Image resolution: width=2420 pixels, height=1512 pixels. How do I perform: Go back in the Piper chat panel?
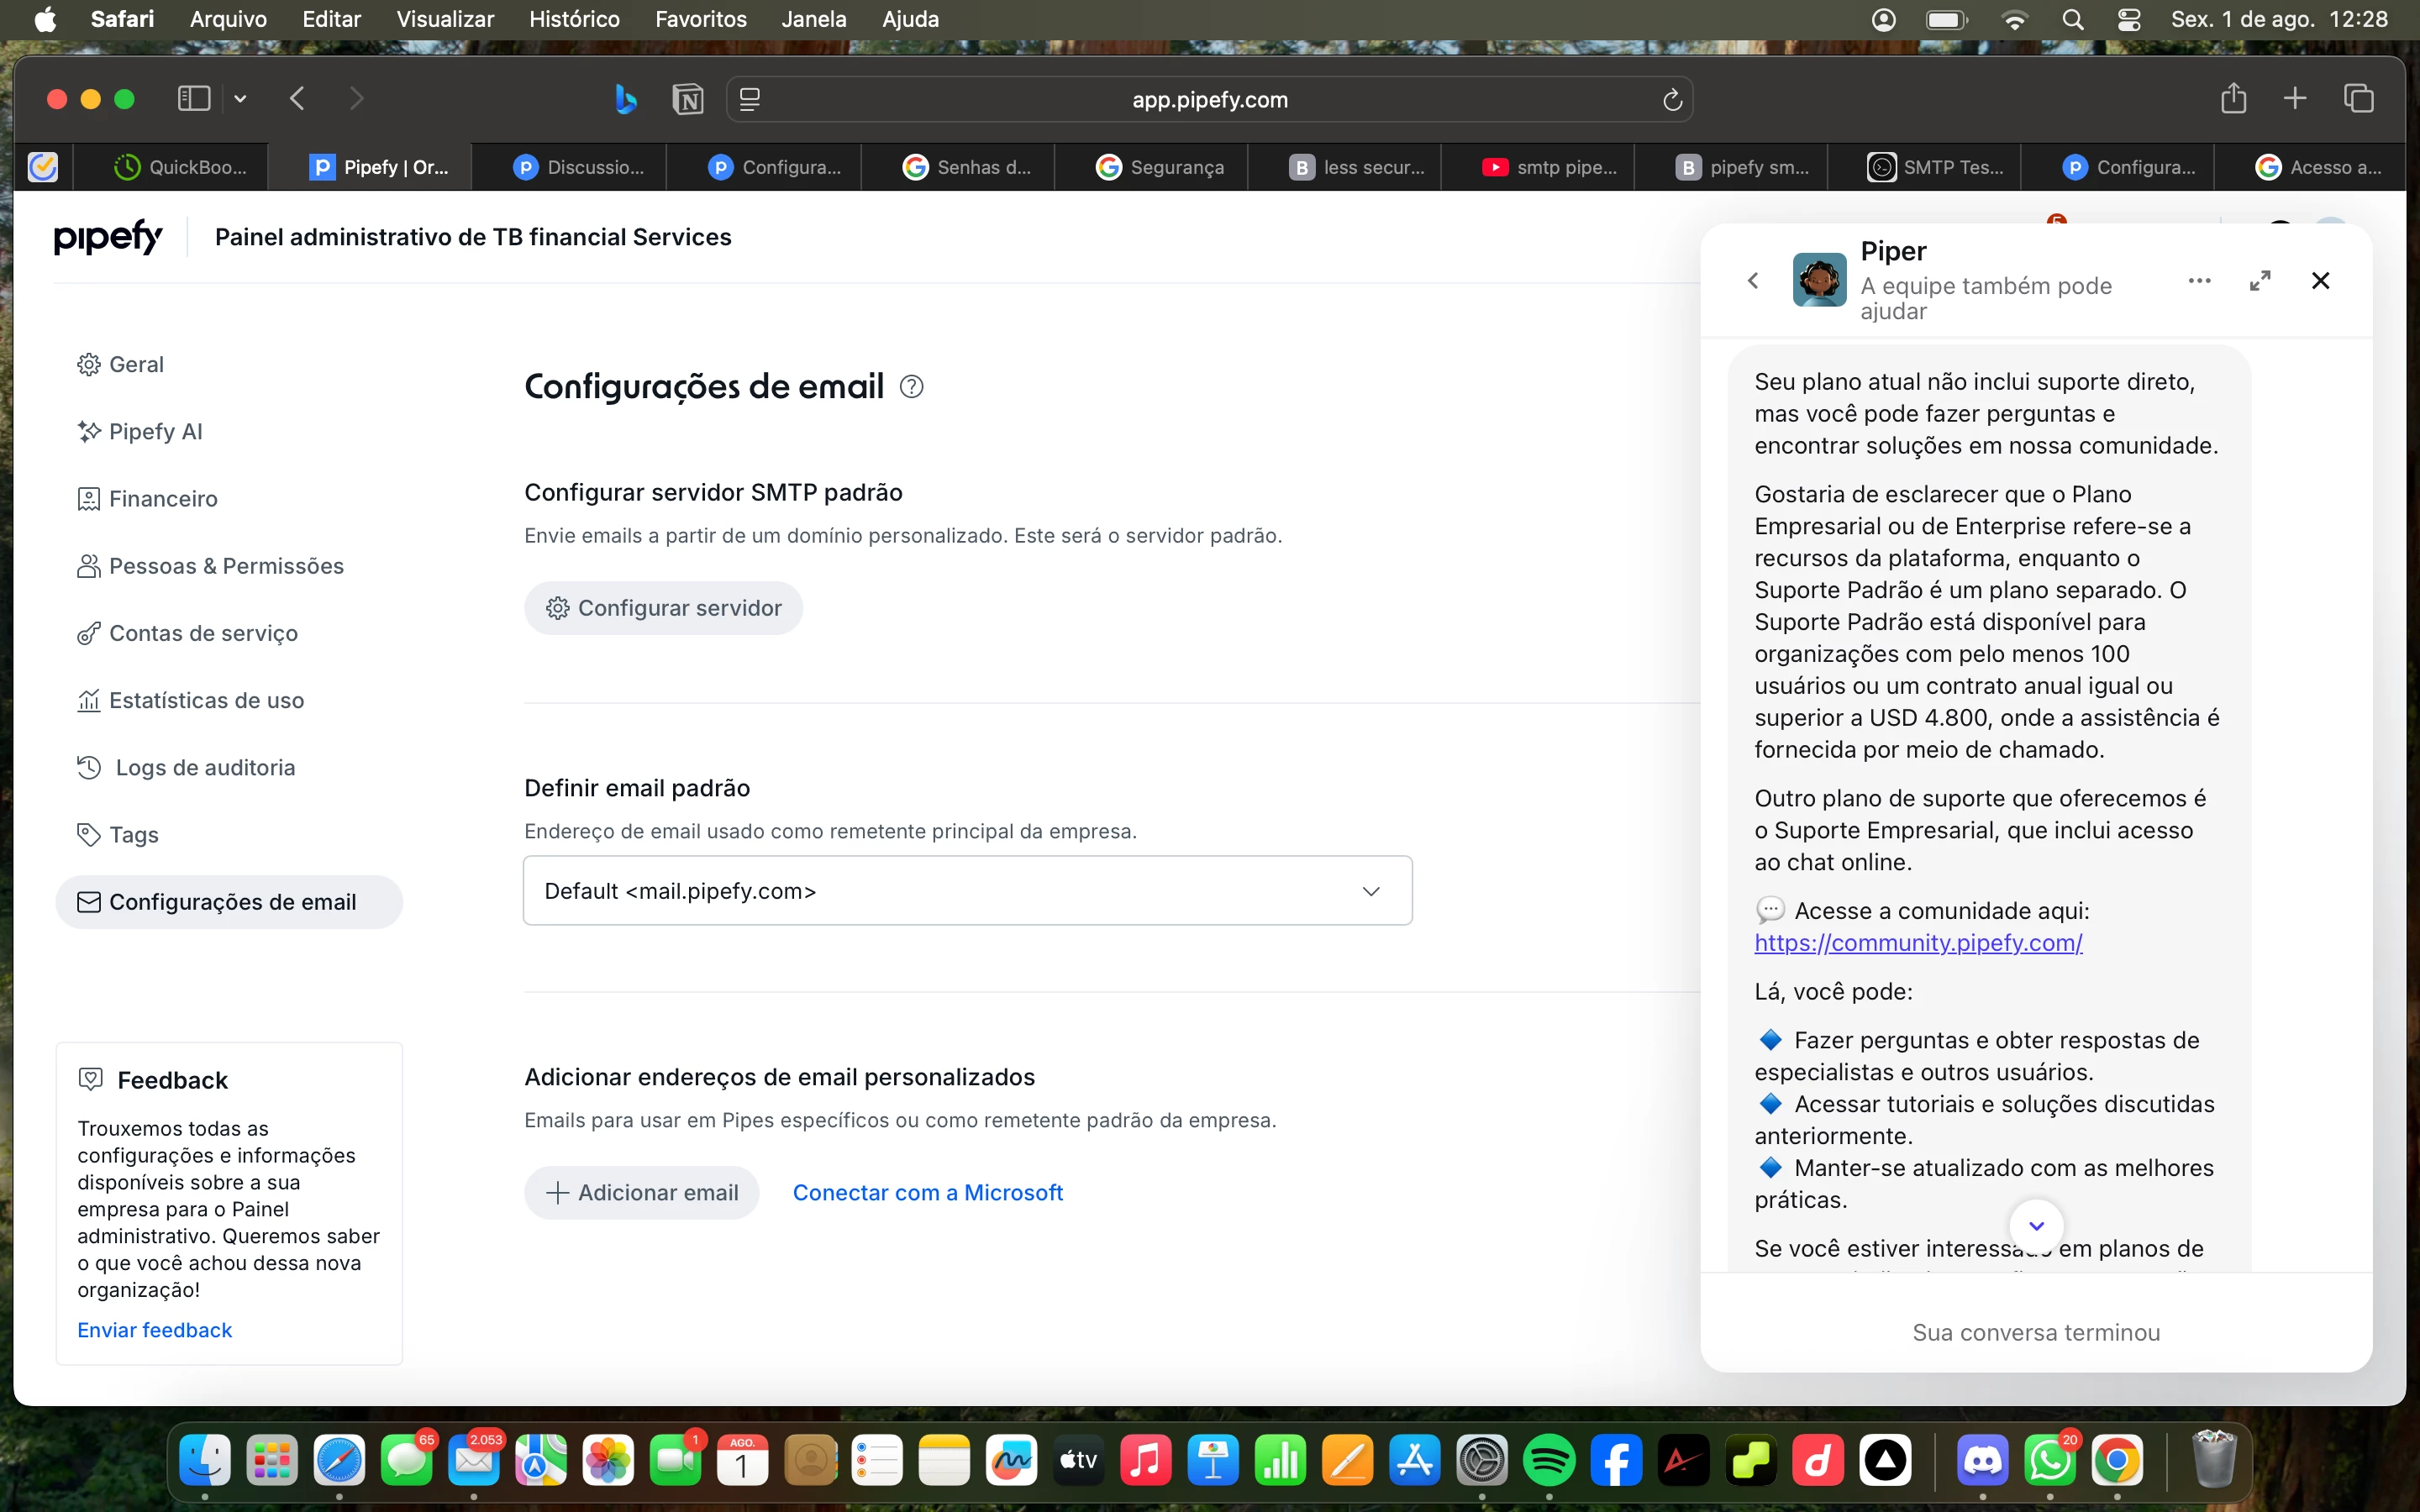(x=1753, y=281)
